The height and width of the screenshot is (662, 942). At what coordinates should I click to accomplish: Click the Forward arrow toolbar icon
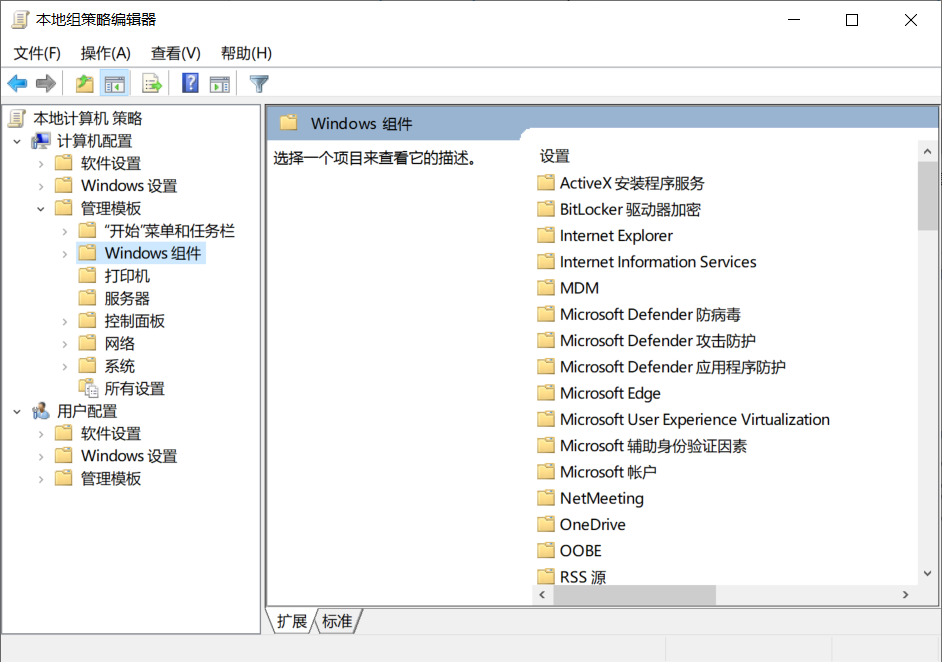pyautogui.click(x=45, y=84)
